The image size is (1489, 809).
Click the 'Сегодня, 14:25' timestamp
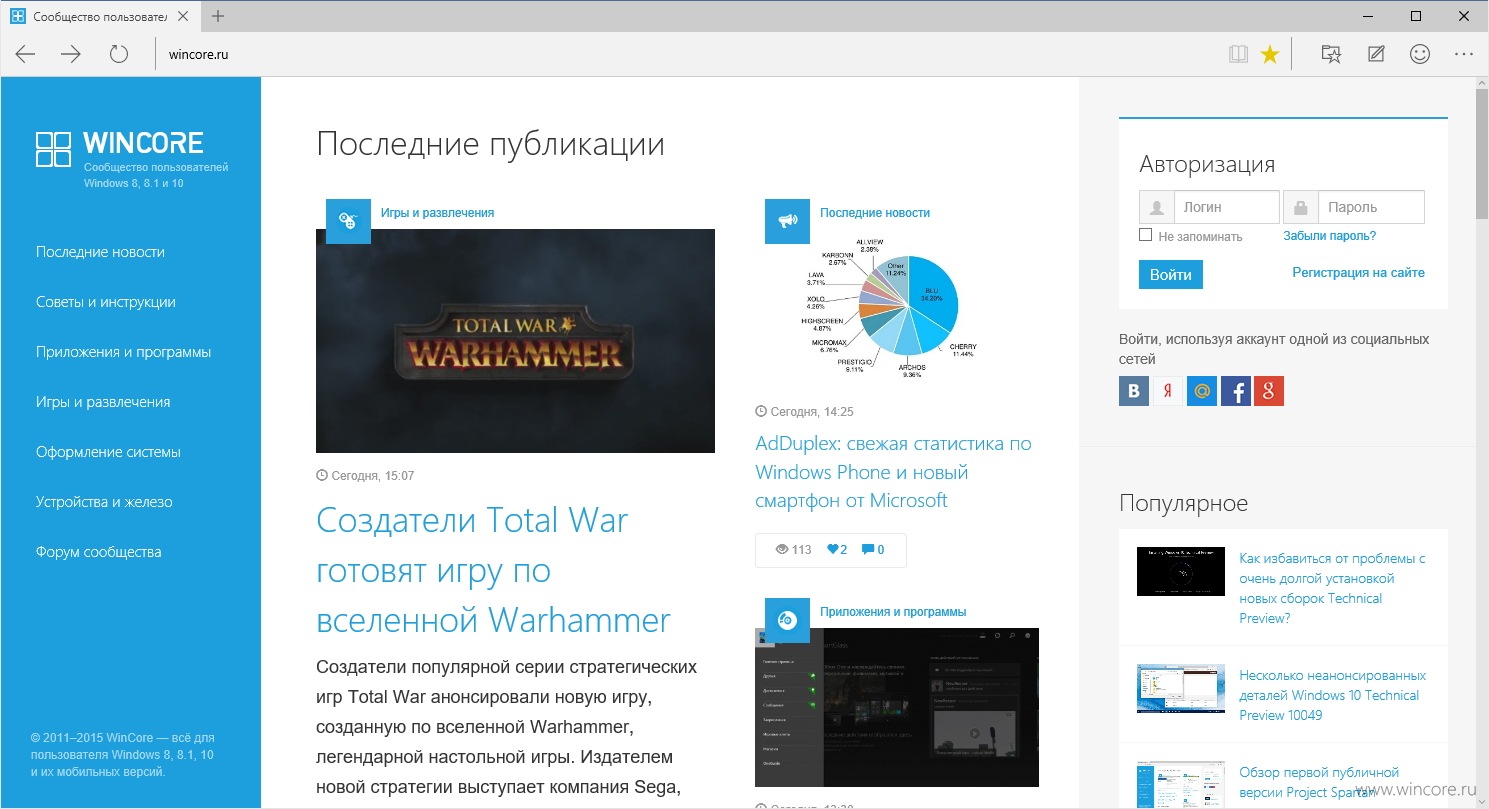[805, 412]
